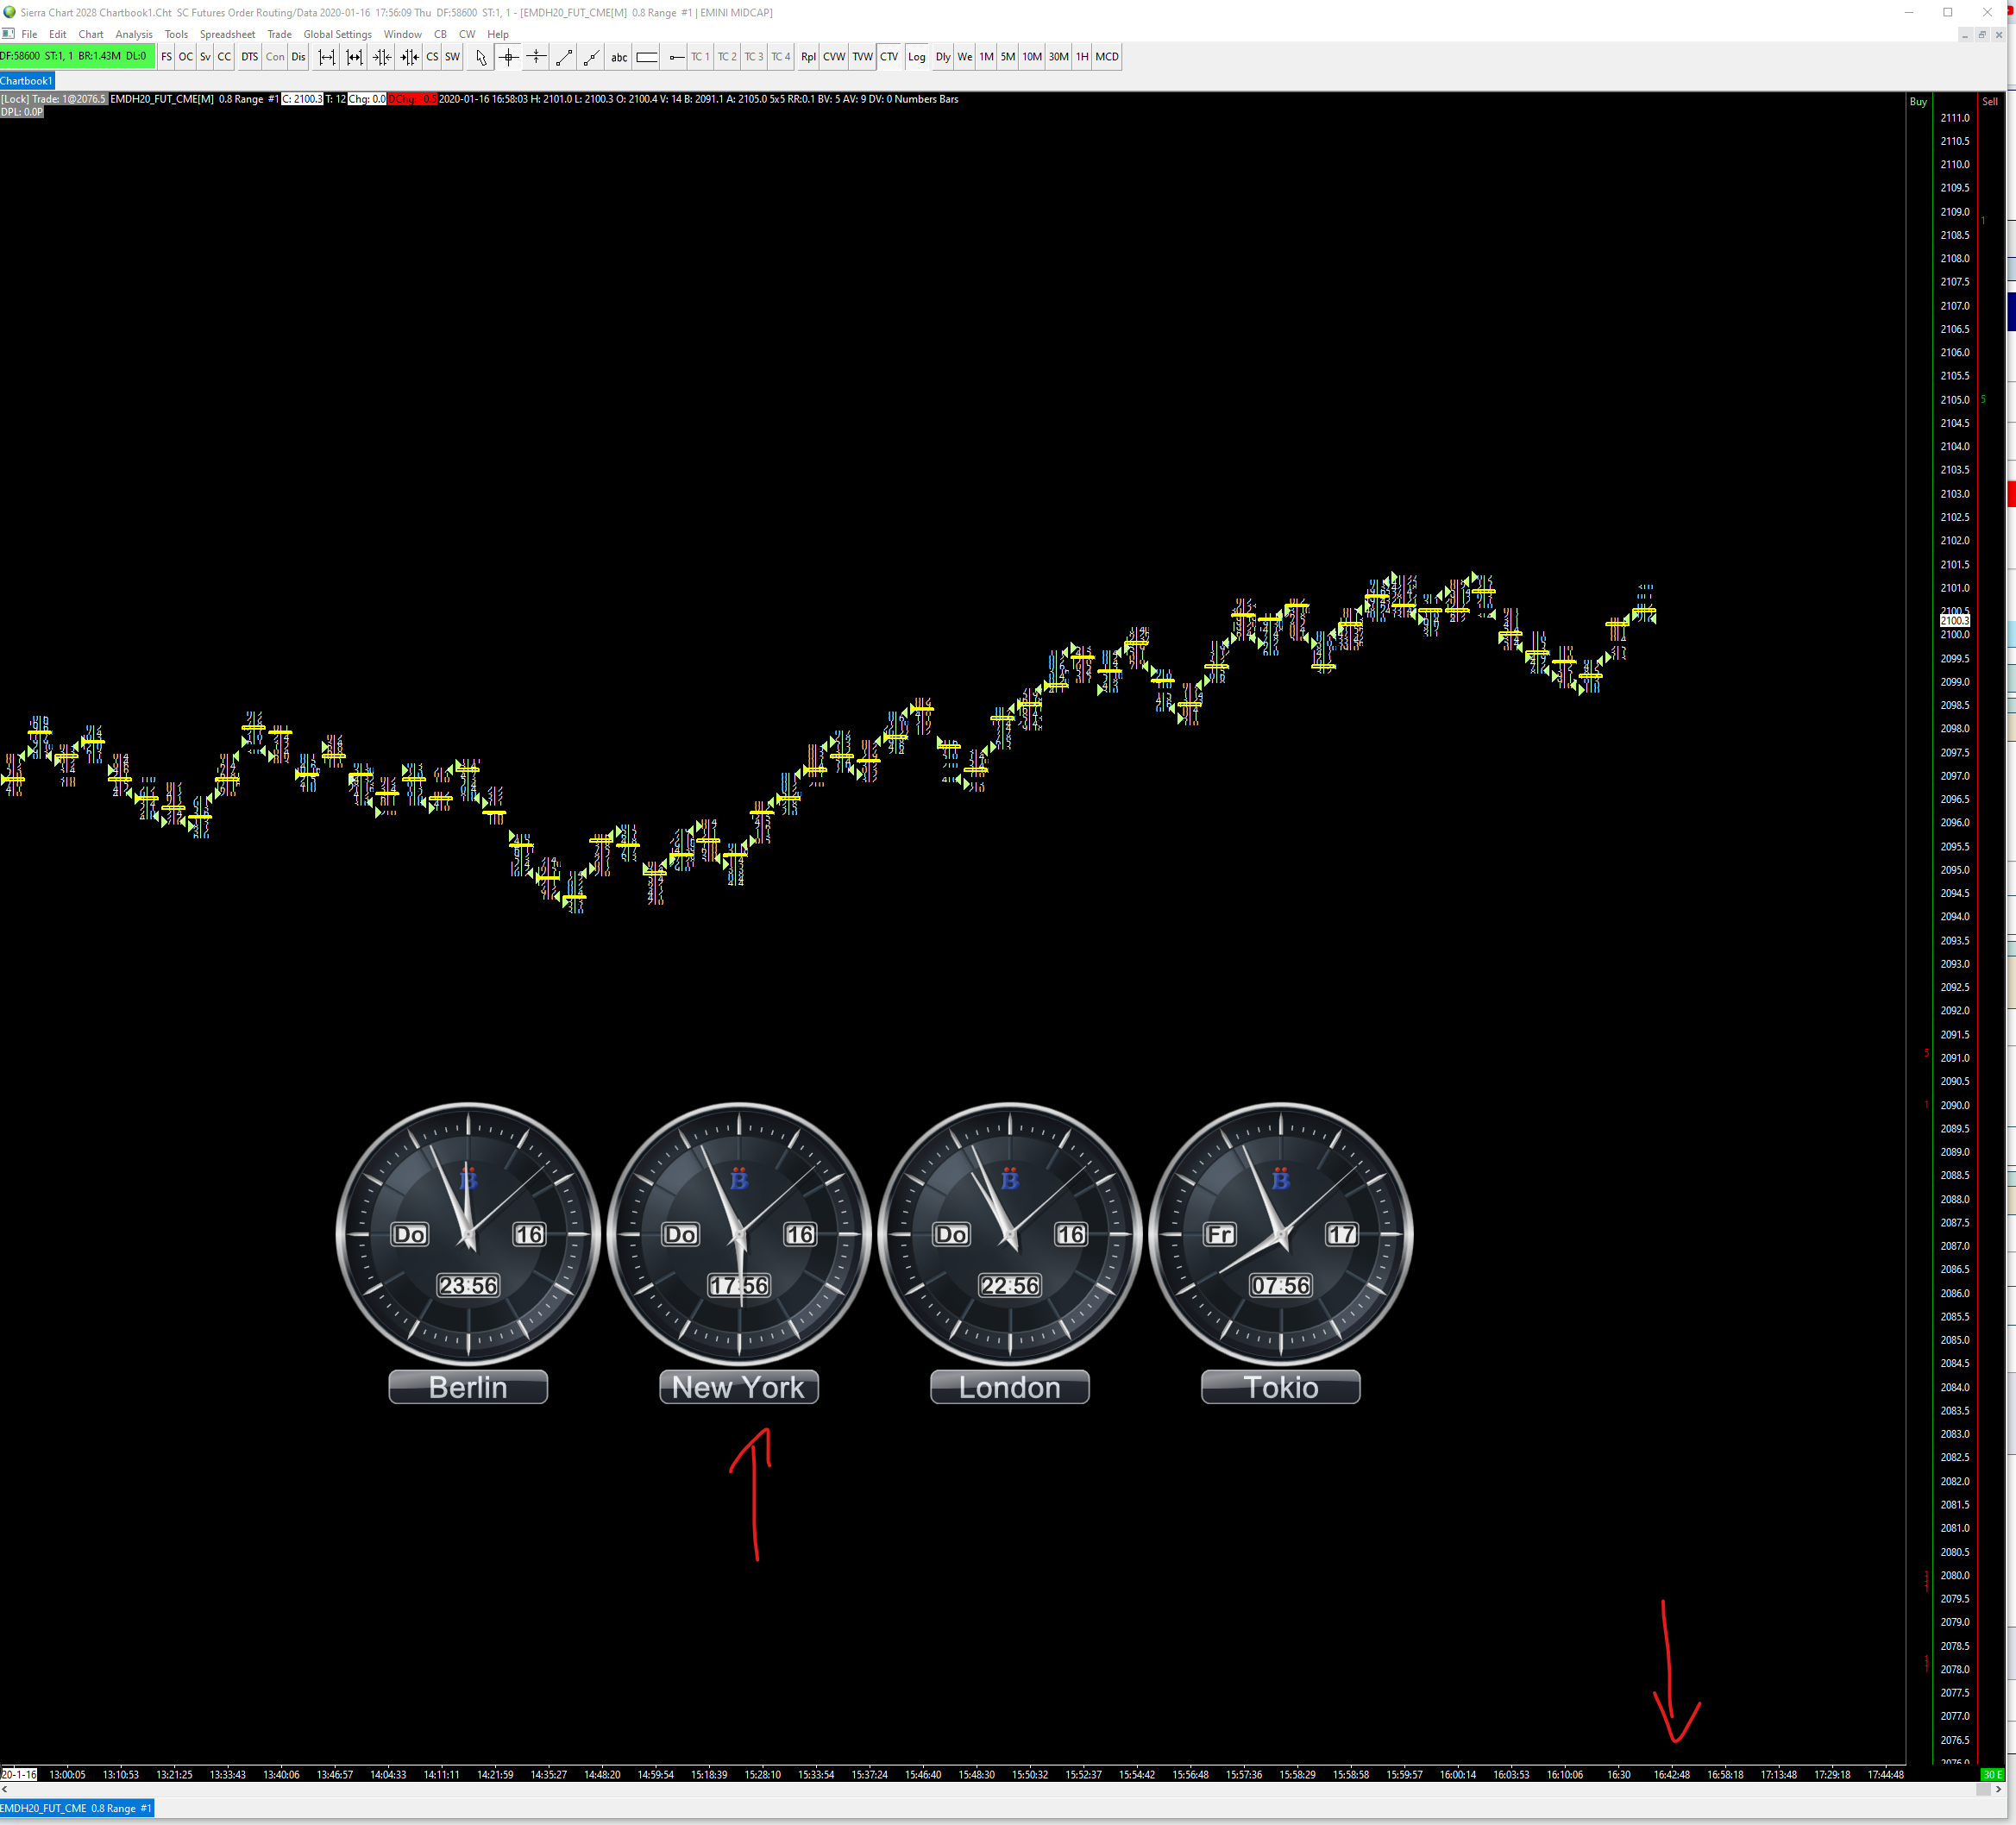Open the Spreadsheet menu

227,34
